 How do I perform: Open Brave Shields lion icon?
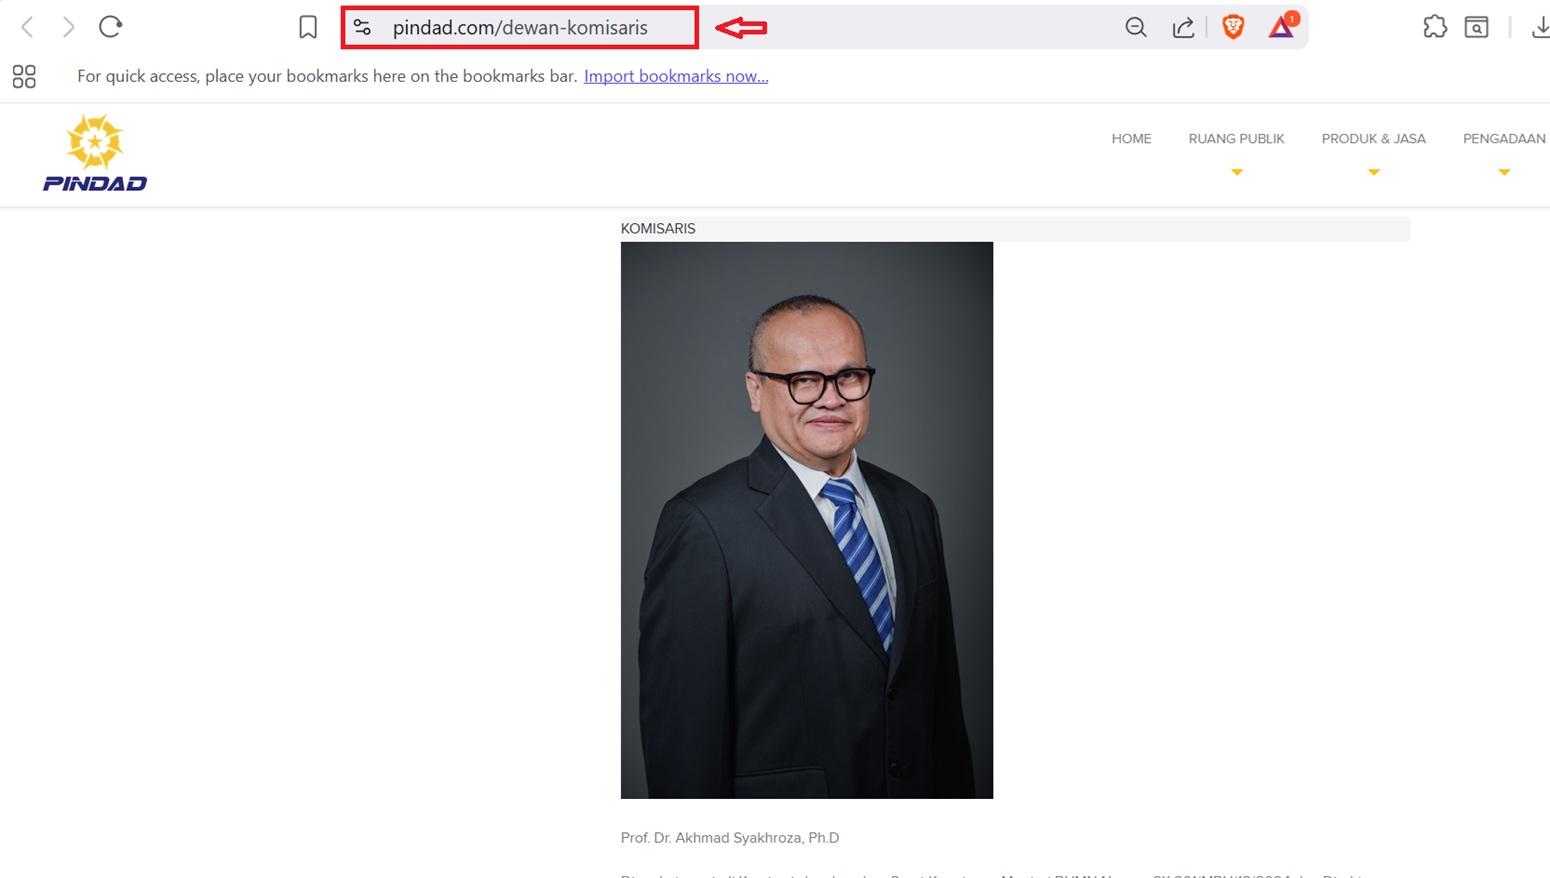coord(1233,27)
